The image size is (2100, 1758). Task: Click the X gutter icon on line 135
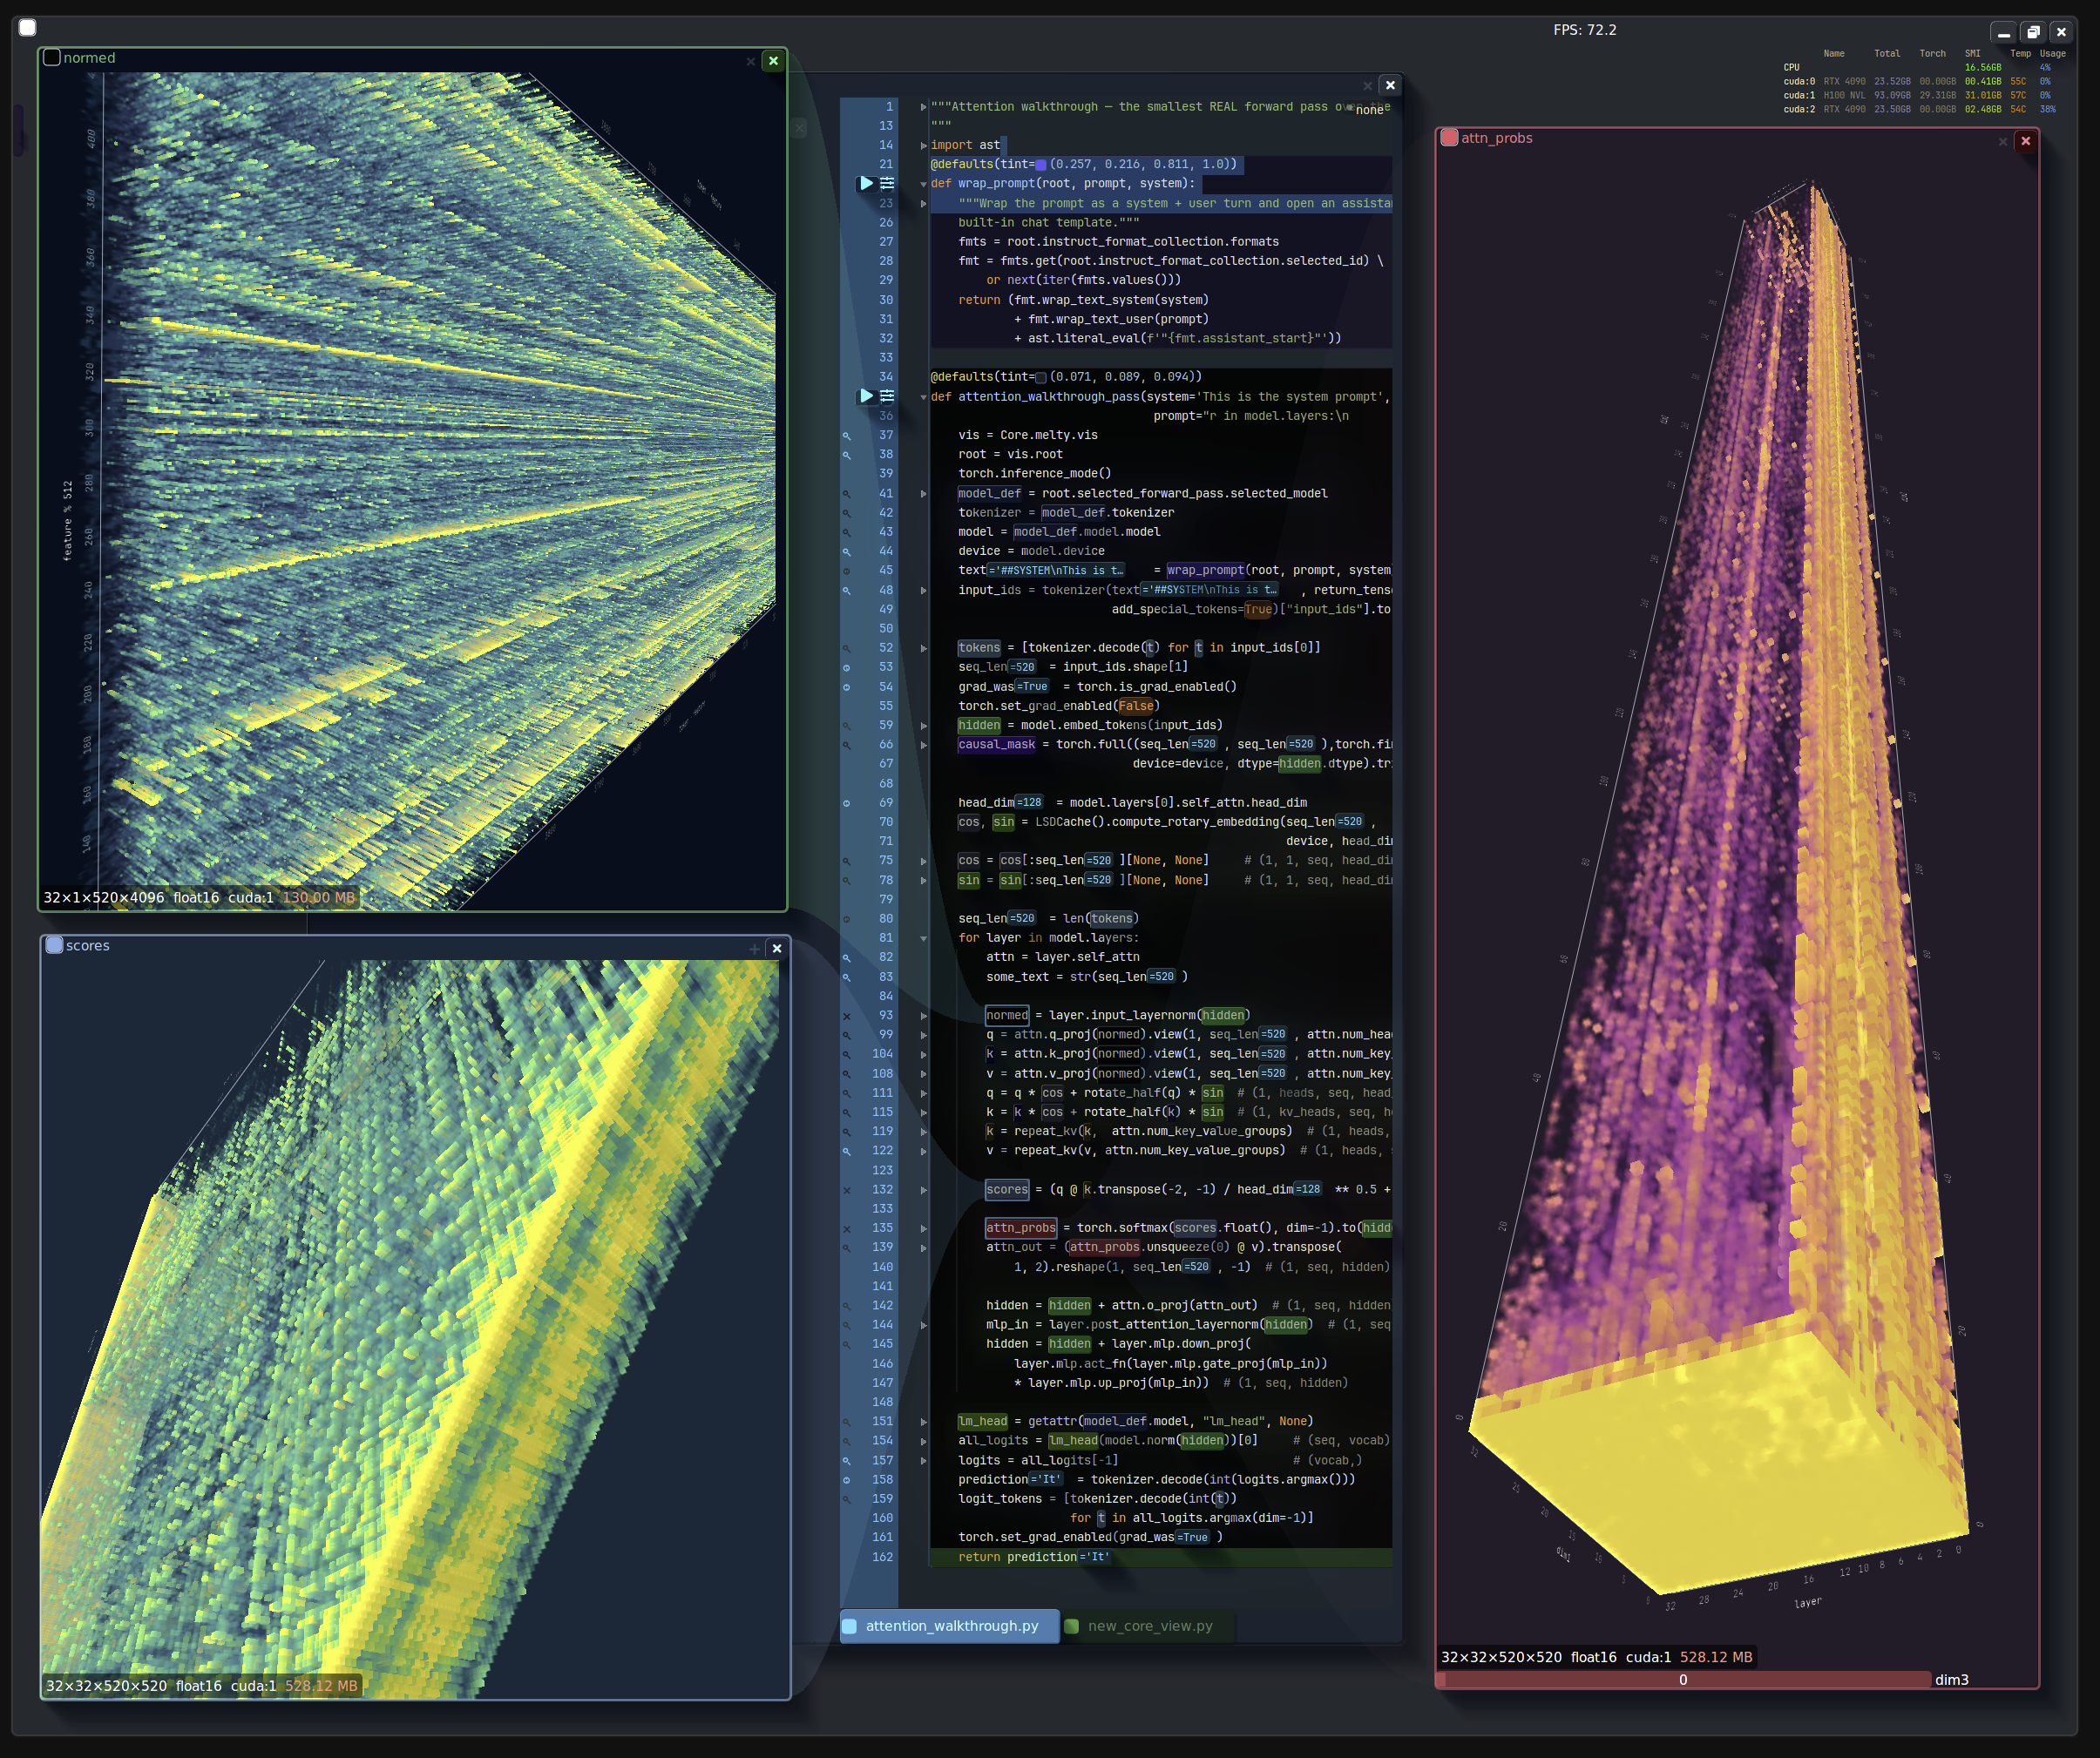(846, 1229)
